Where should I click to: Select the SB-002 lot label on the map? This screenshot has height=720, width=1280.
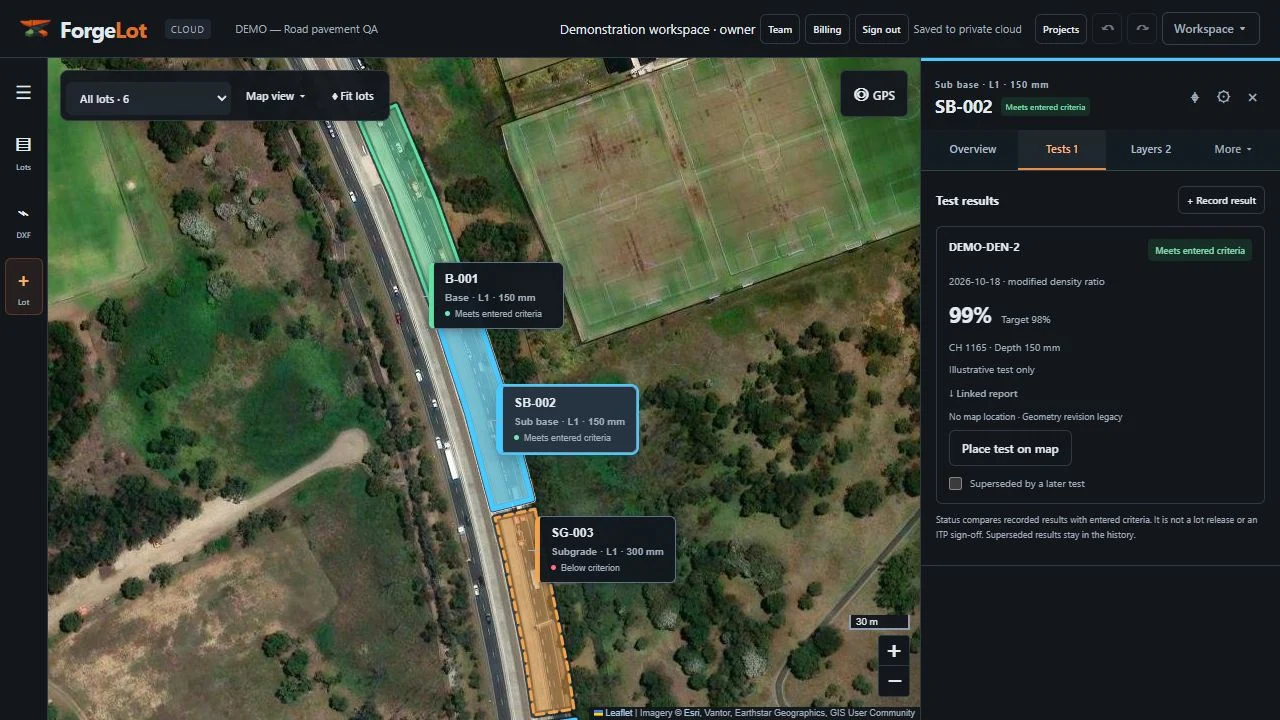[568, 420]
